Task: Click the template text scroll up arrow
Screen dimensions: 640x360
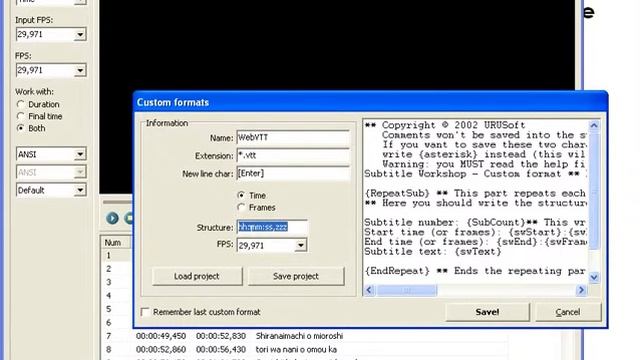Action: point(594,126)
